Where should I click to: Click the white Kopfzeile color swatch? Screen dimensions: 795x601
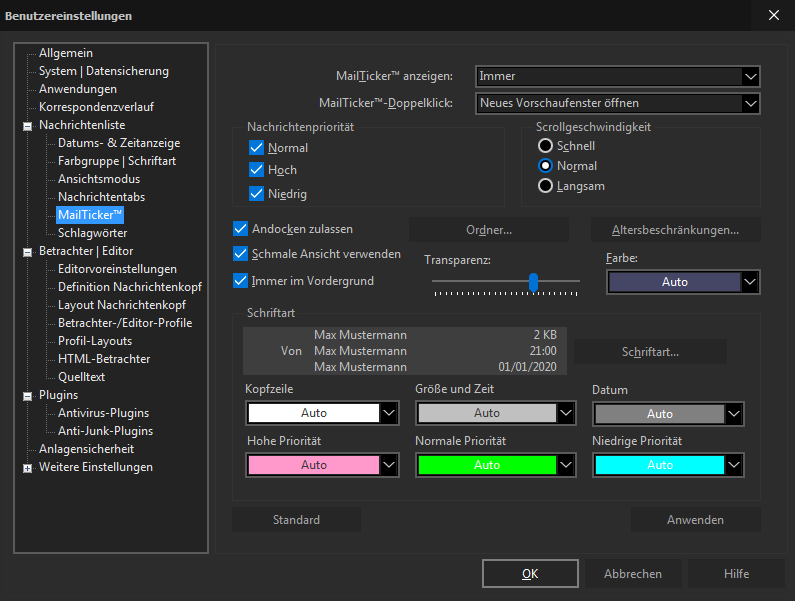(x=314, y=413)
